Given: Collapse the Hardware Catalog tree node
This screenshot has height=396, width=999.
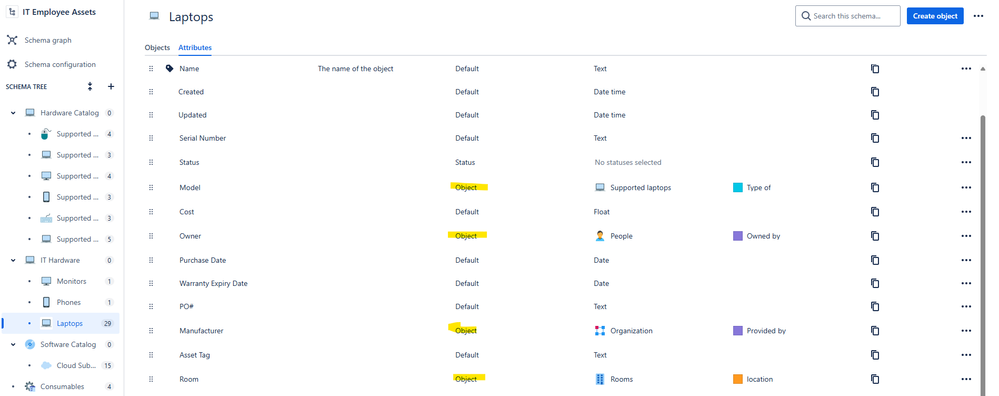Looking at the screenshot, I should coord(13,113).
